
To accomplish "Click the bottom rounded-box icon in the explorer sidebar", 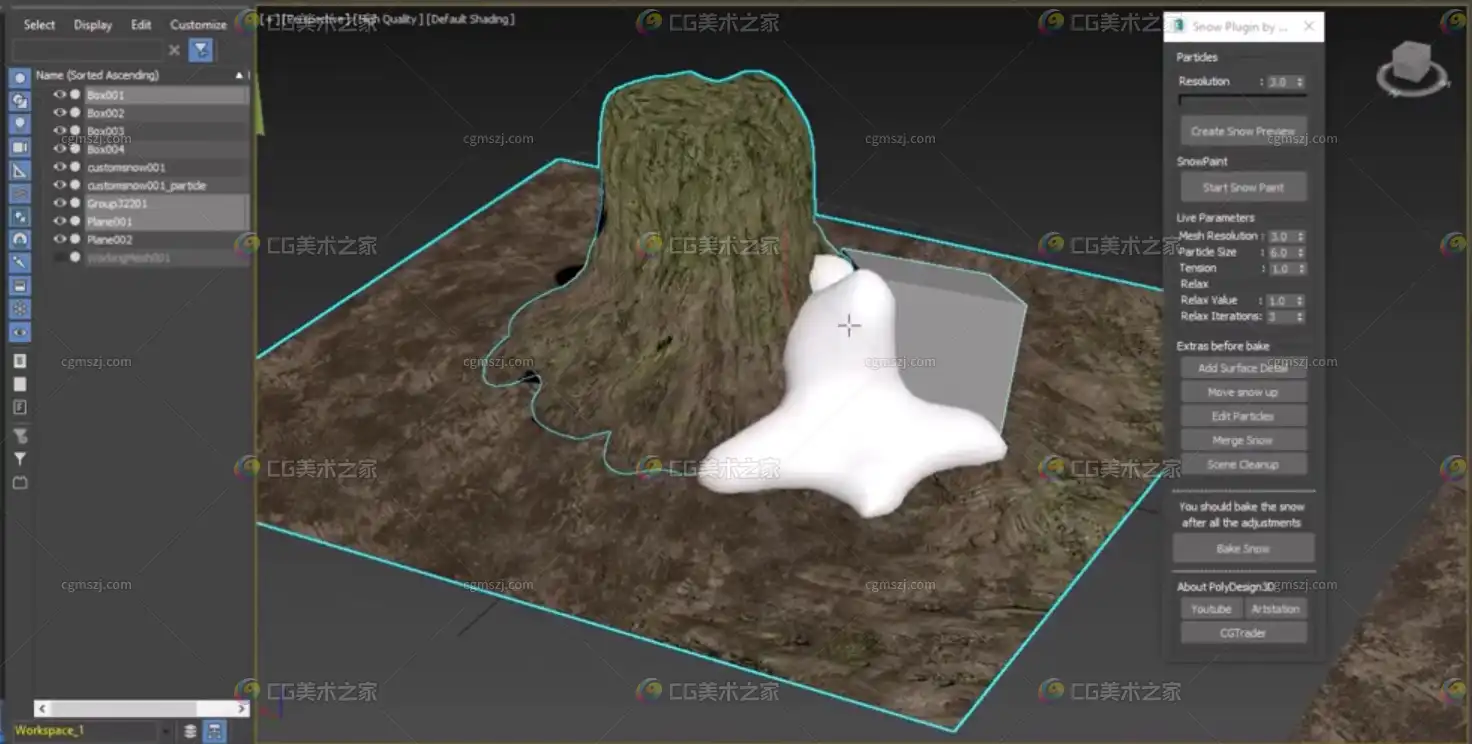I will point(20,482).
